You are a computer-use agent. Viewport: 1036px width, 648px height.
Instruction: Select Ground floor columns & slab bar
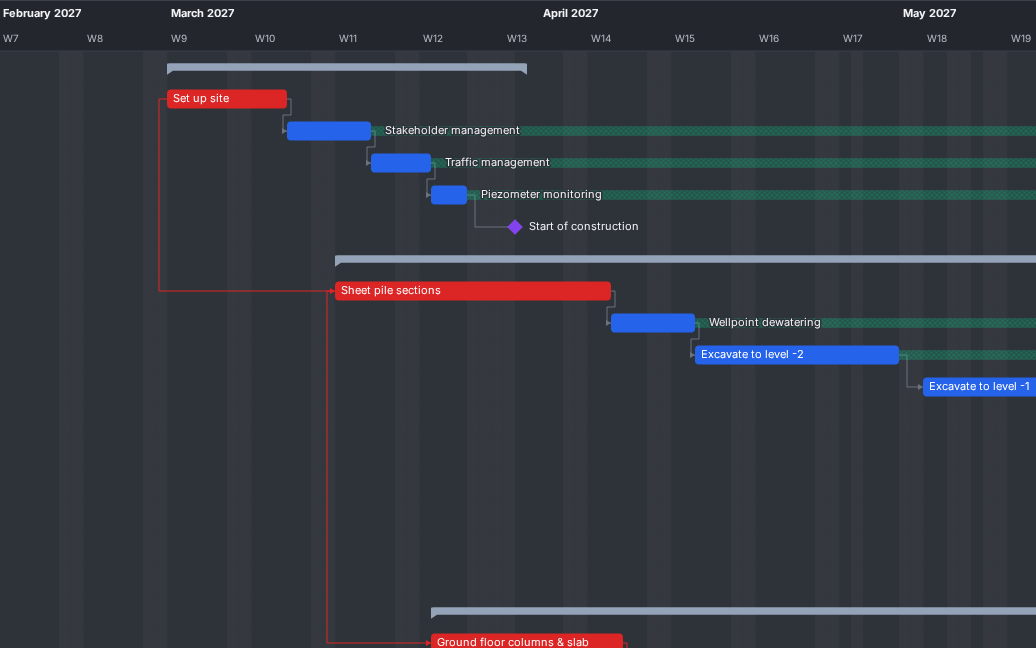coord(527,641)
